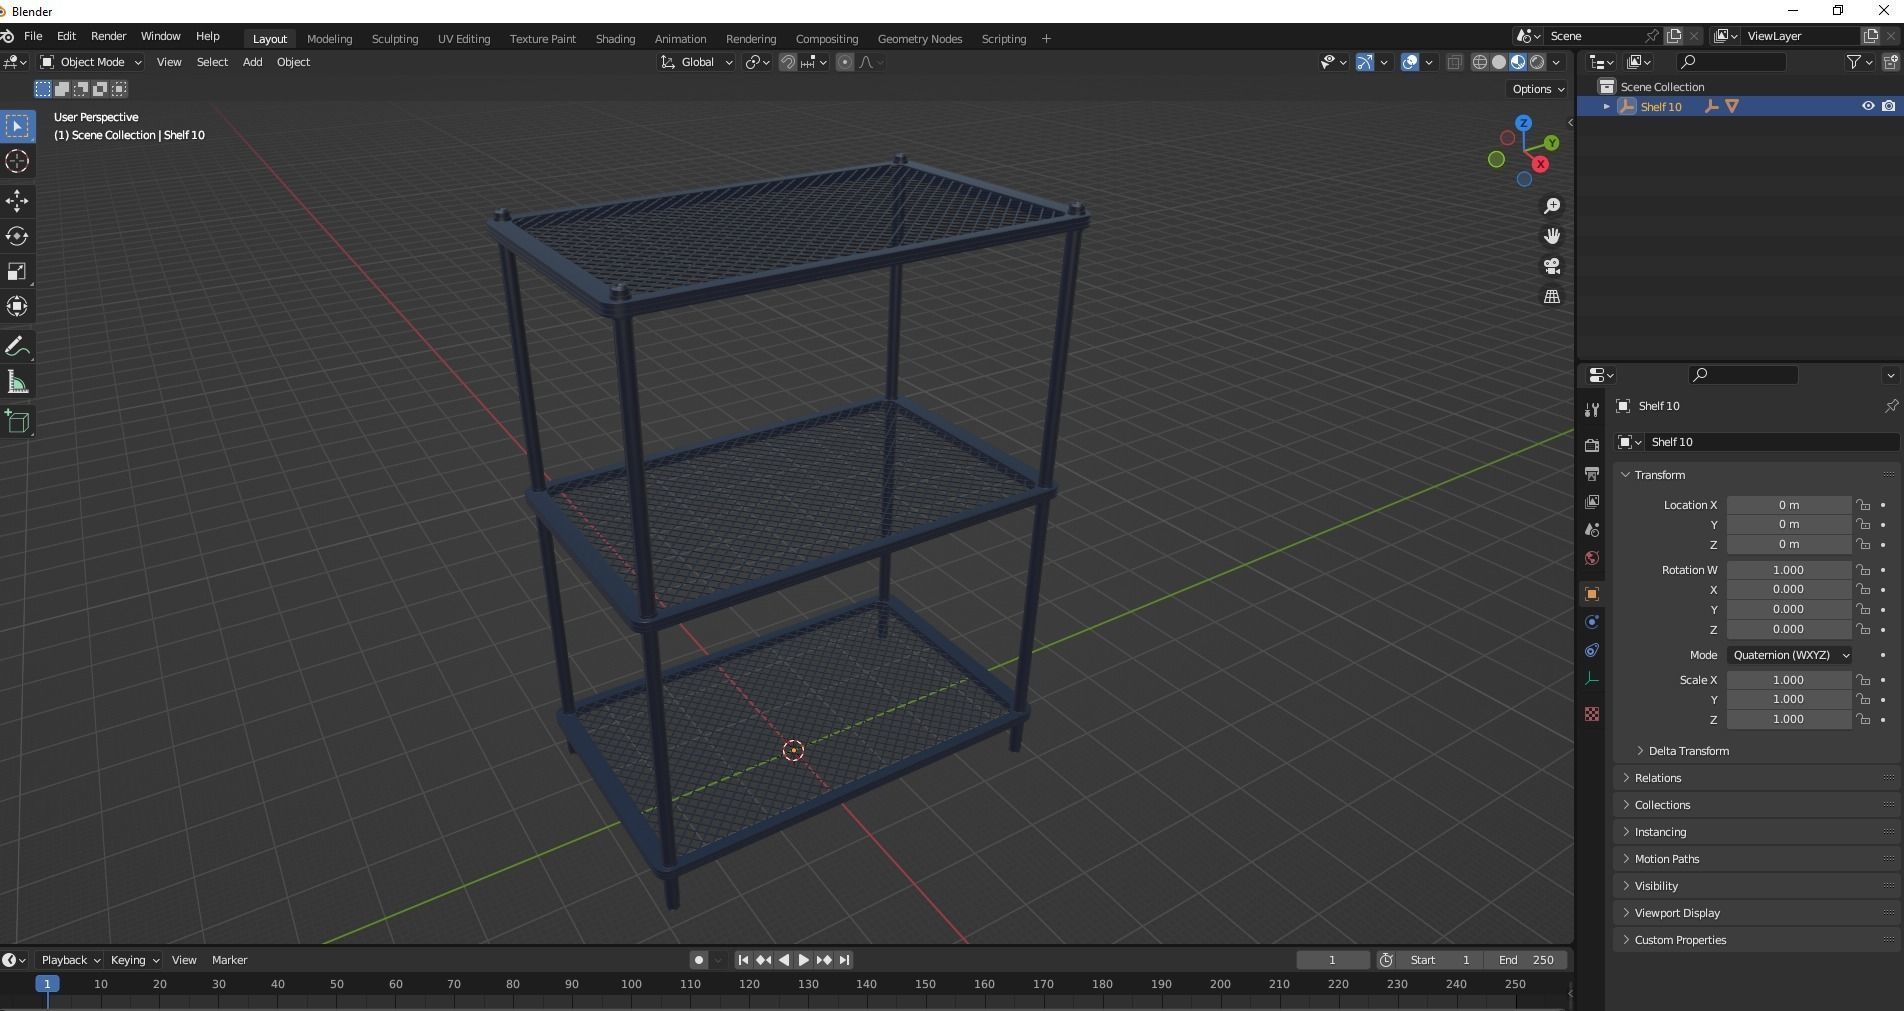
Task: Activate the combined Transform tool
Action: click(17, 306)
